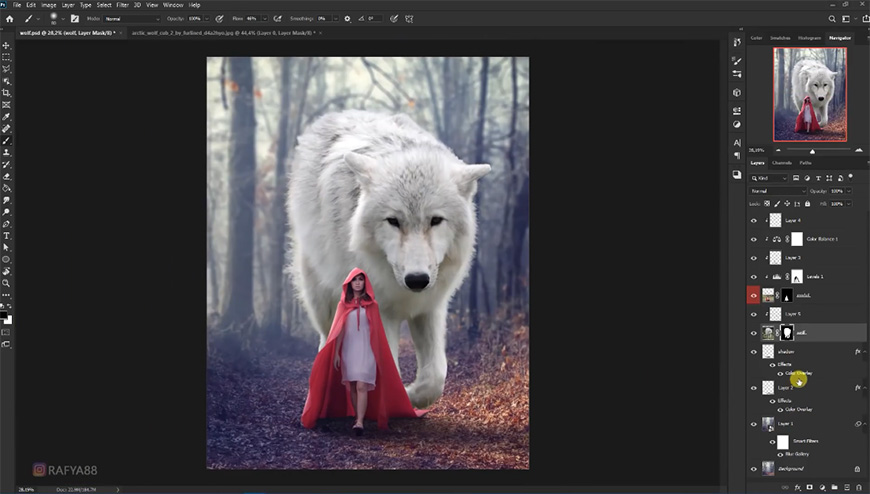Image resolution: width=870 pixels, height=494 pixels.
Task: Open the File menu
Action: point(17,5)
